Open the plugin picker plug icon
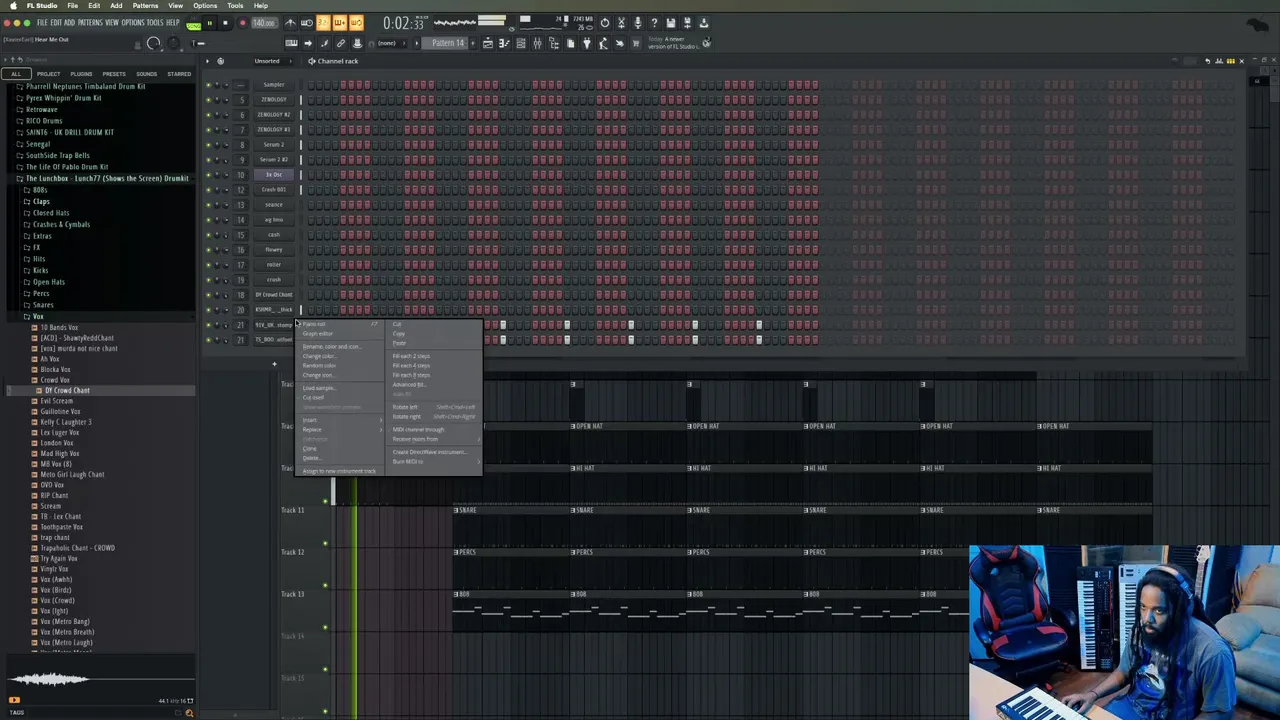This screenshot has height=720, width=1280. coord(587,43)
